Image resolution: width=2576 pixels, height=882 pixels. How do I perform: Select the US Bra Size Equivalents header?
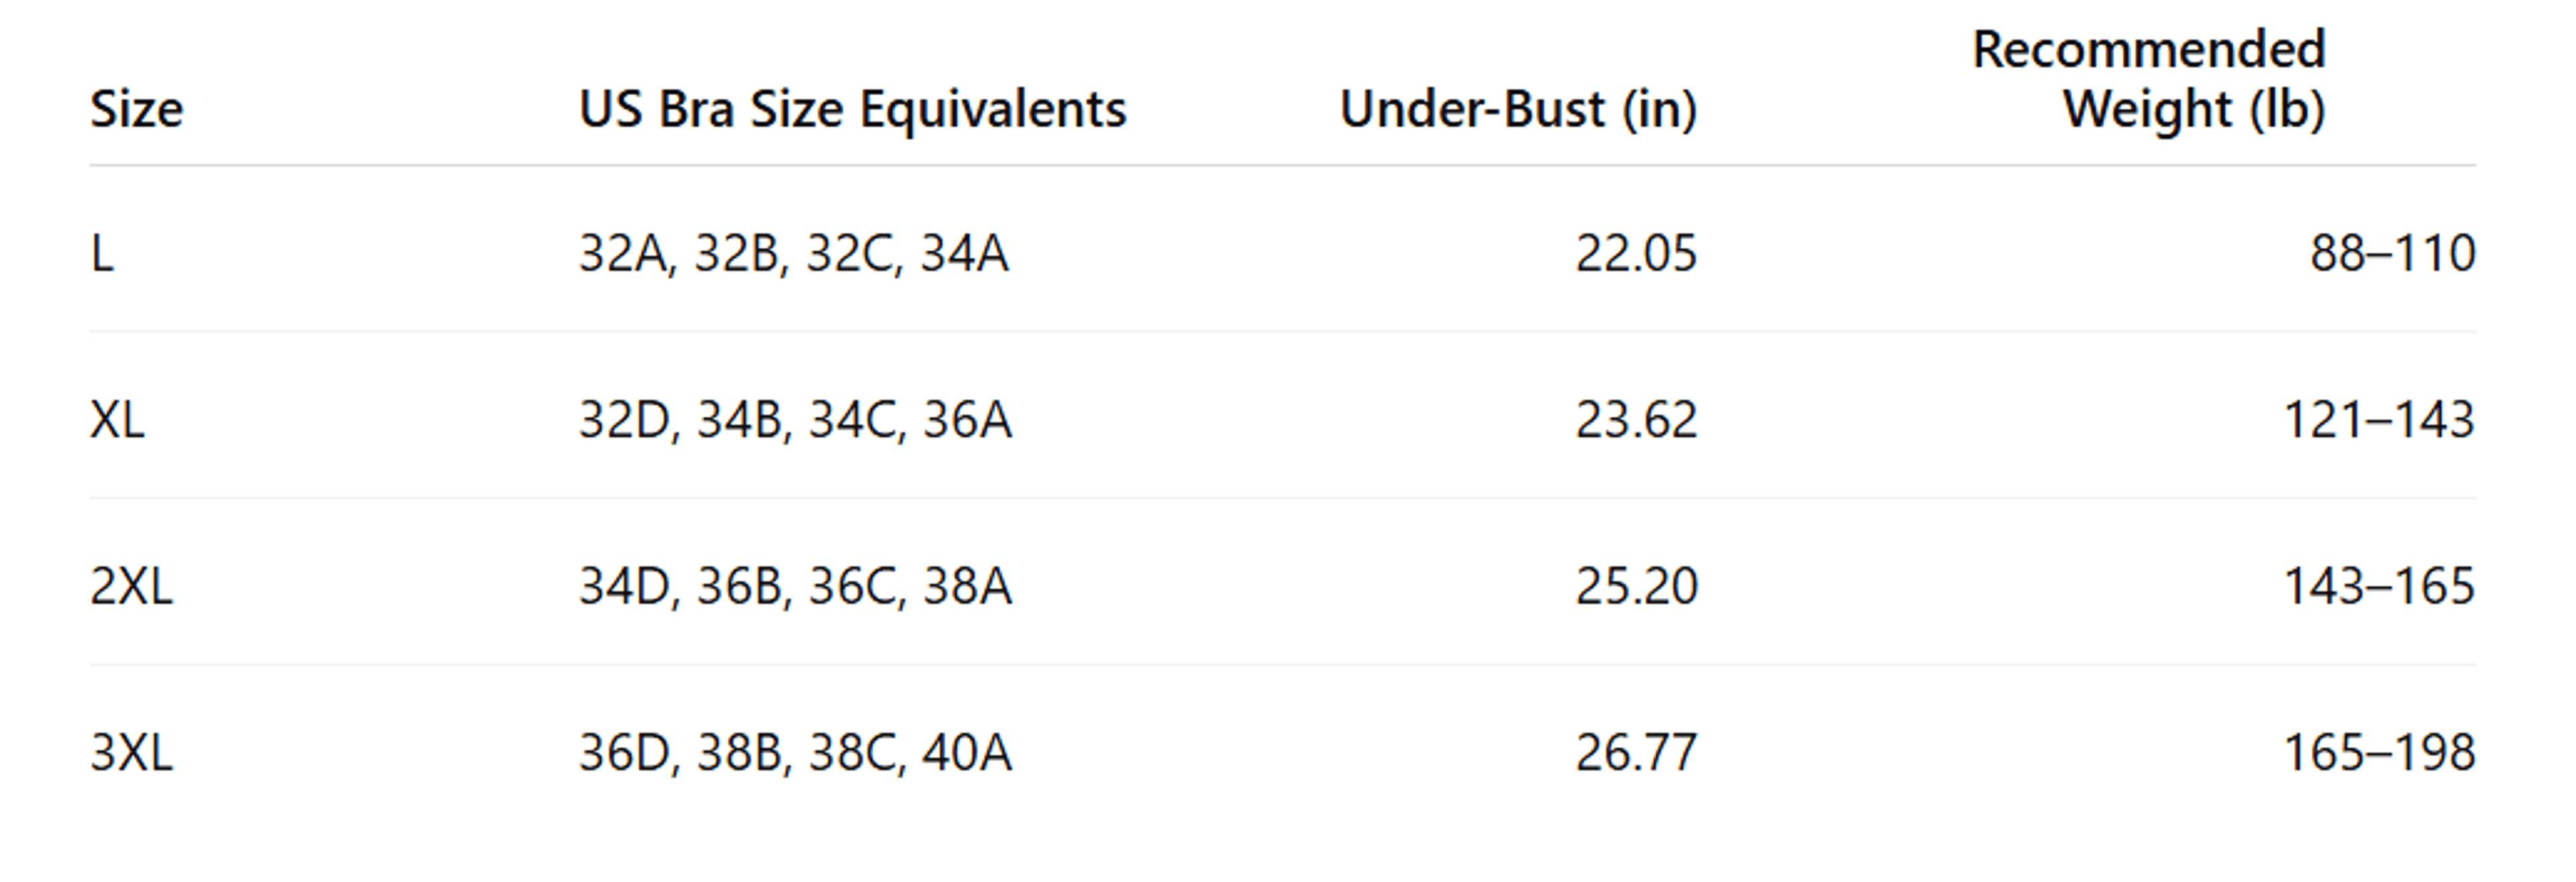(853, 109)
